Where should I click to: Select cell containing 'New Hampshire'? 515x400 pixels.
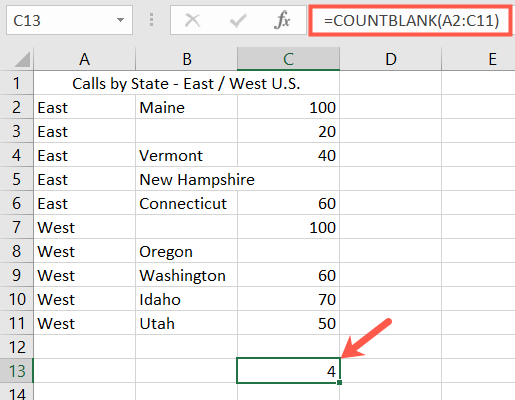(187, 179)
